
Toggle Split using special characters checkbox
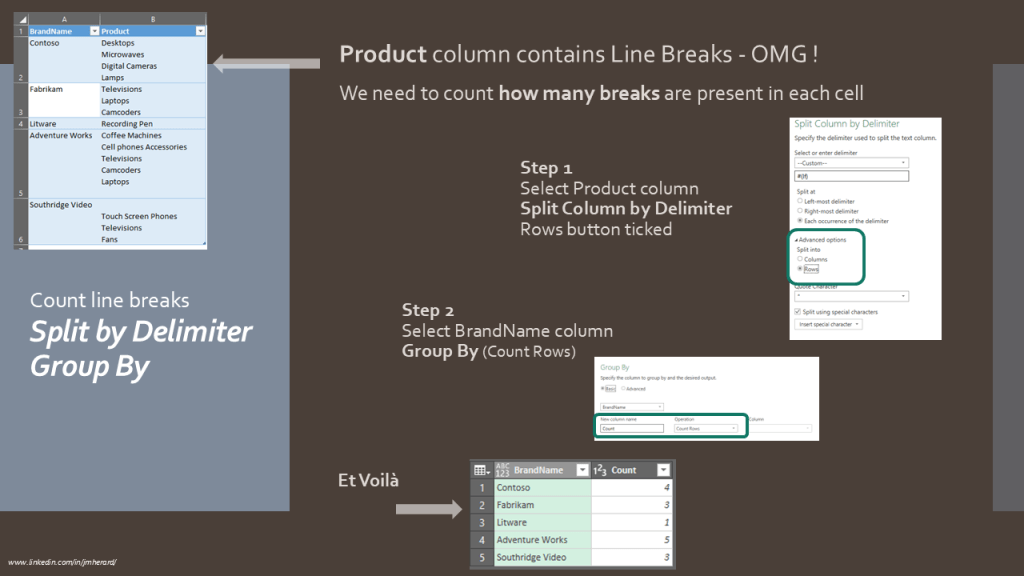click(x=799, y=312)
